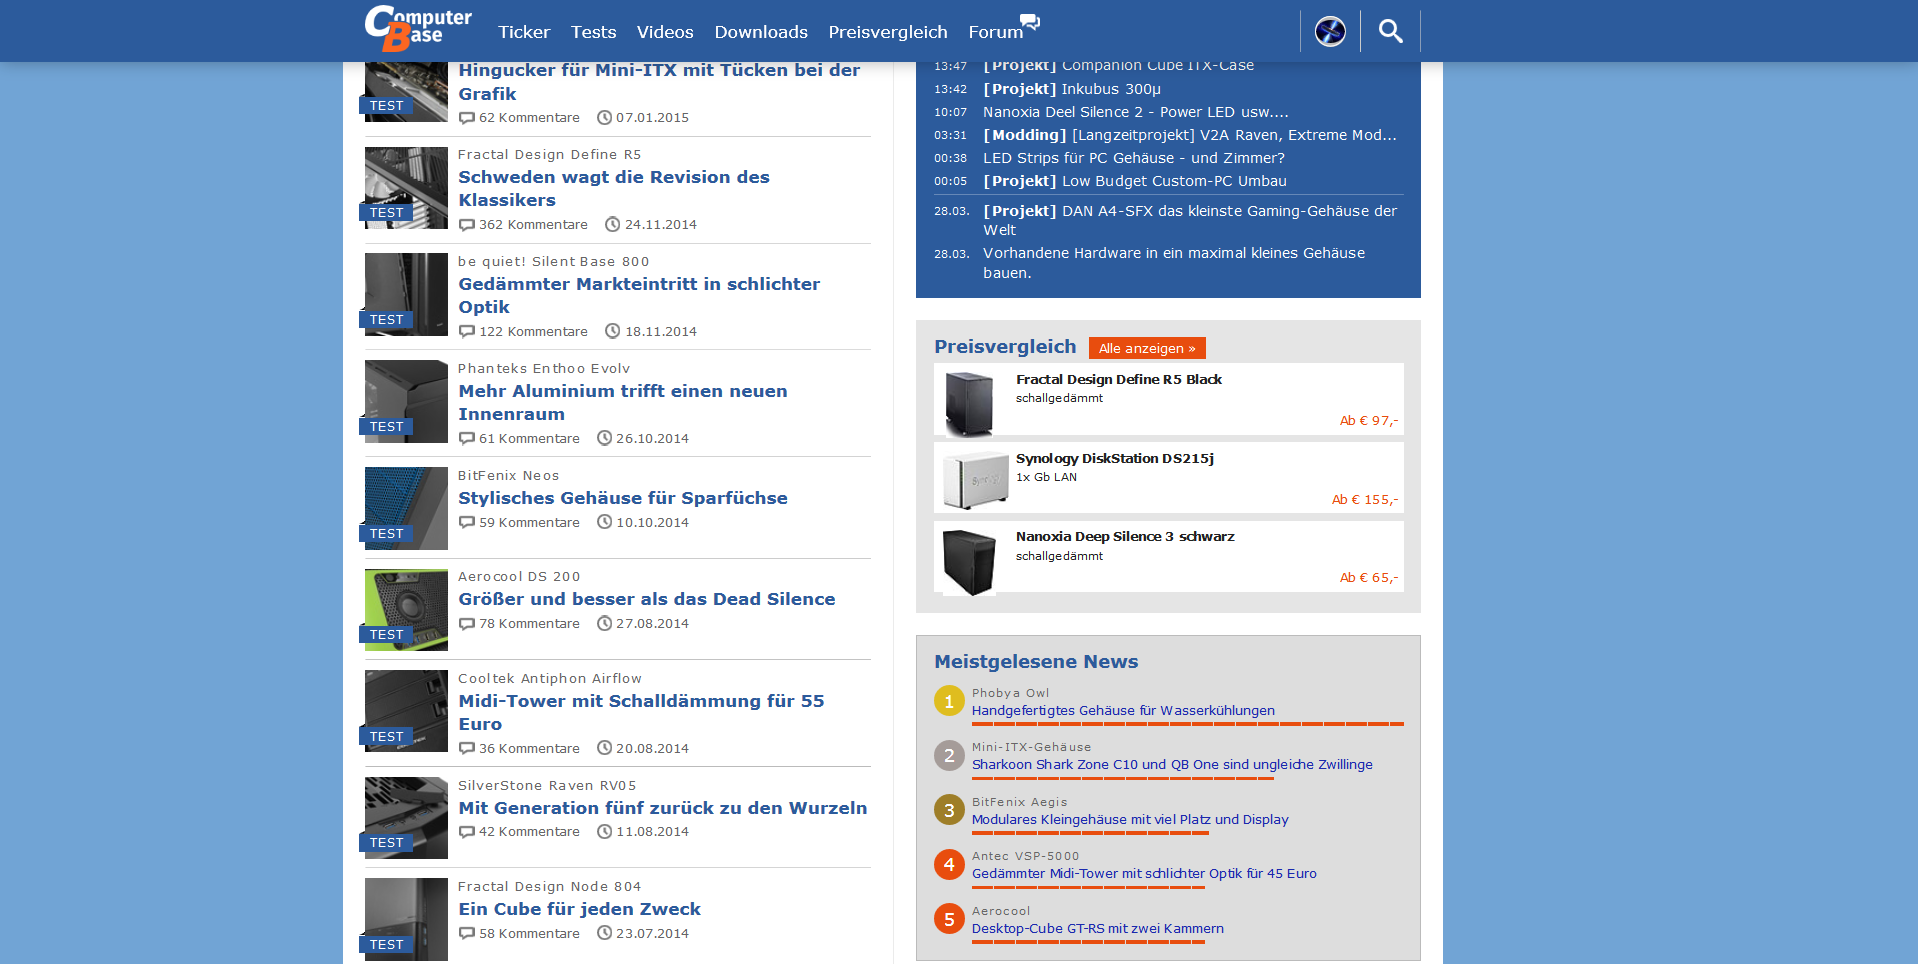Viewport: 1918px width, 964px height.
Task: Toggle the dark/light theme globe icon
Action: pos(1330,31)
